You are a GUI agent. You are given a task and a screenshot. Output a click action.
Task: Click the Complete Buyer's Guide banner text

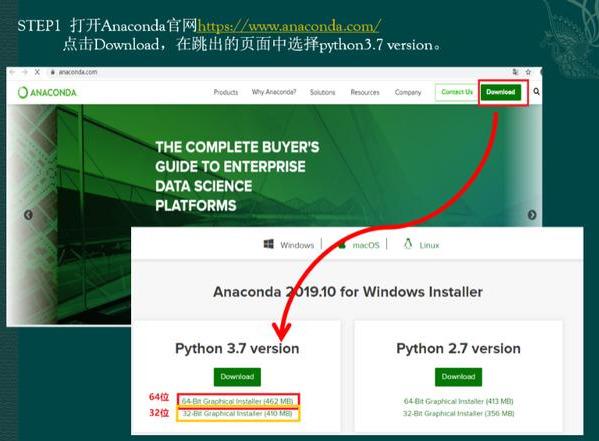click(237, 176)
